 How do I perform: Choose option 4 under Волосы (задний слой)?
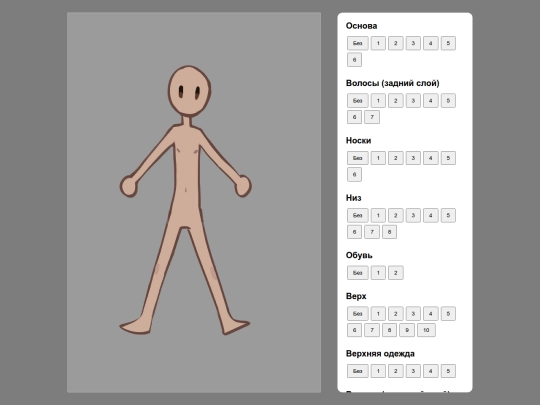coord(431,101)
